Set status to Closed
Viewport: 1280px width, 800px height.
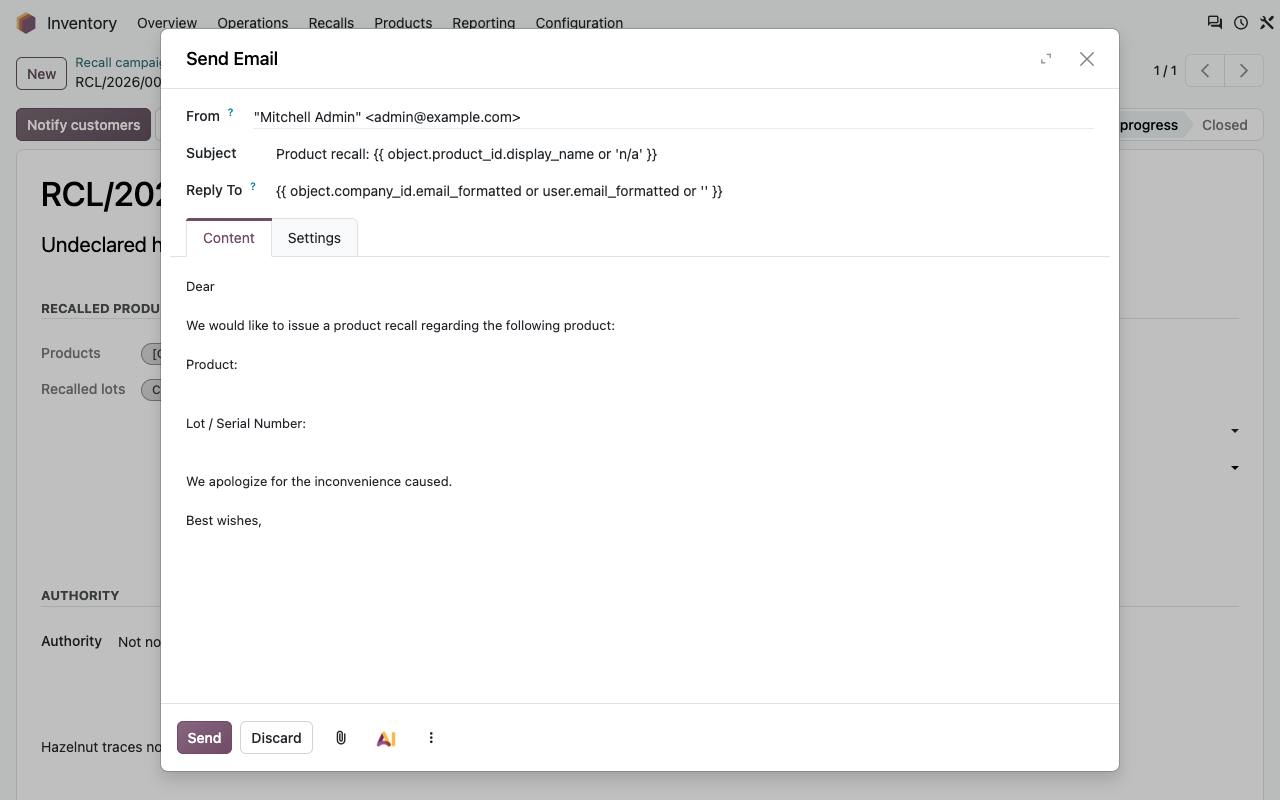(1224, 125)
